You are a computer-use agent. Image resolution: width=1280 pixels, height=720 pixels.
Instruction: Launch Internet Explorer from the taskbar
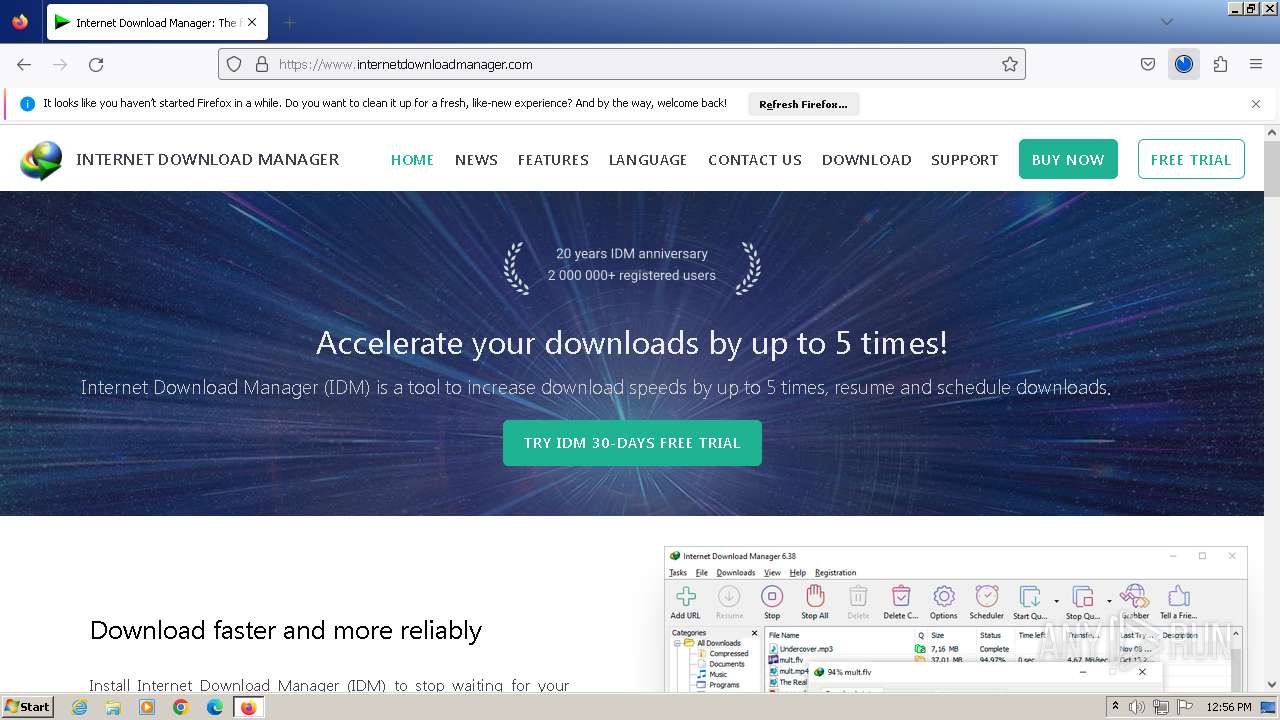[79, 707]
